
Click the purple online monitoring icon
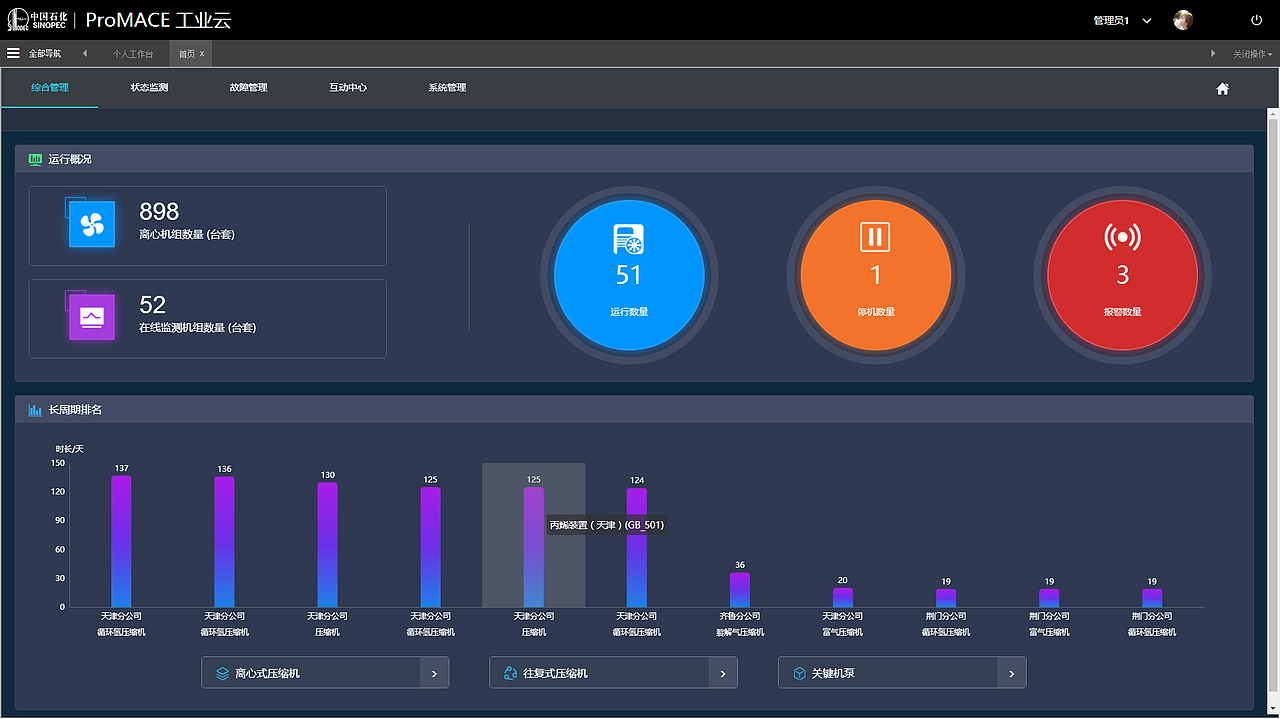pyautogui.click(x=92, y=317)
